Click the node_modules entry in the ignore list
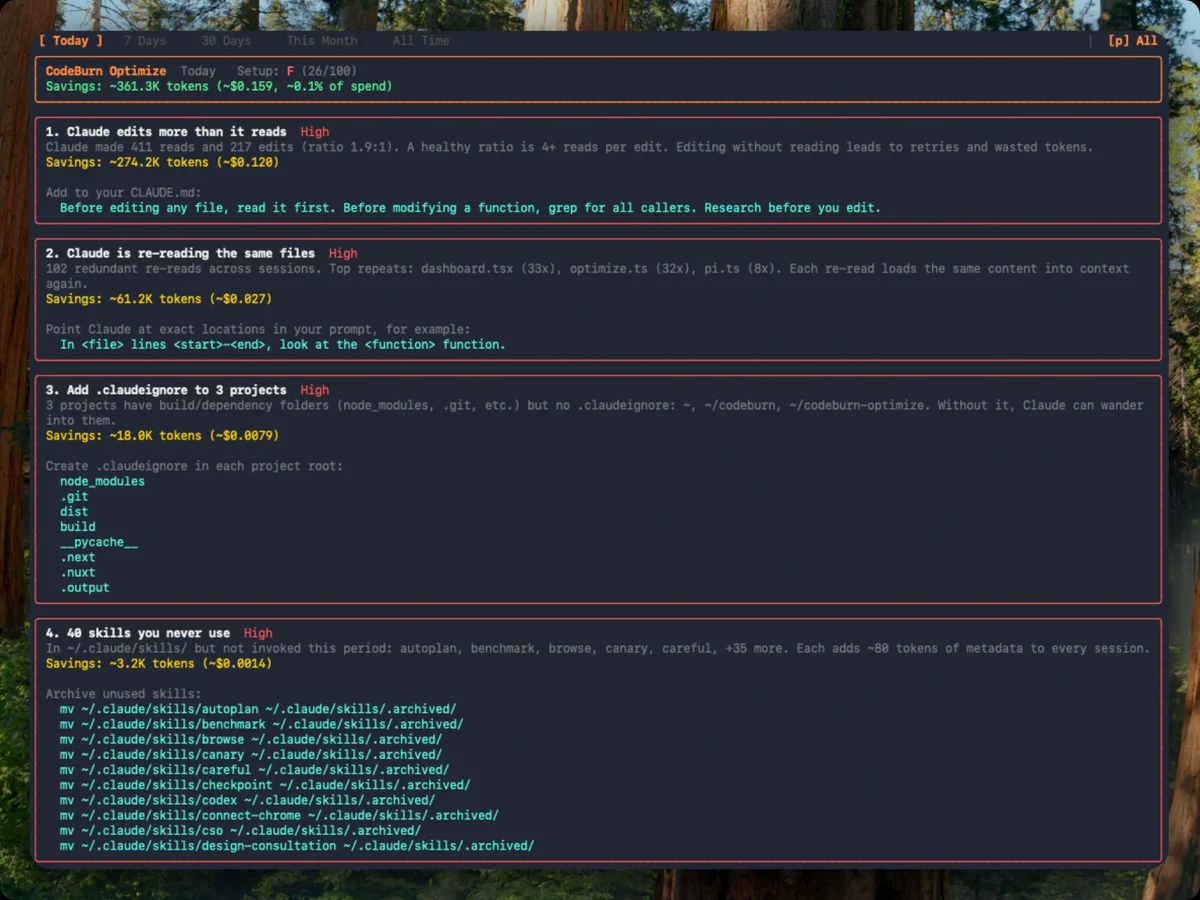The image size is (1200, 900). 101,481
